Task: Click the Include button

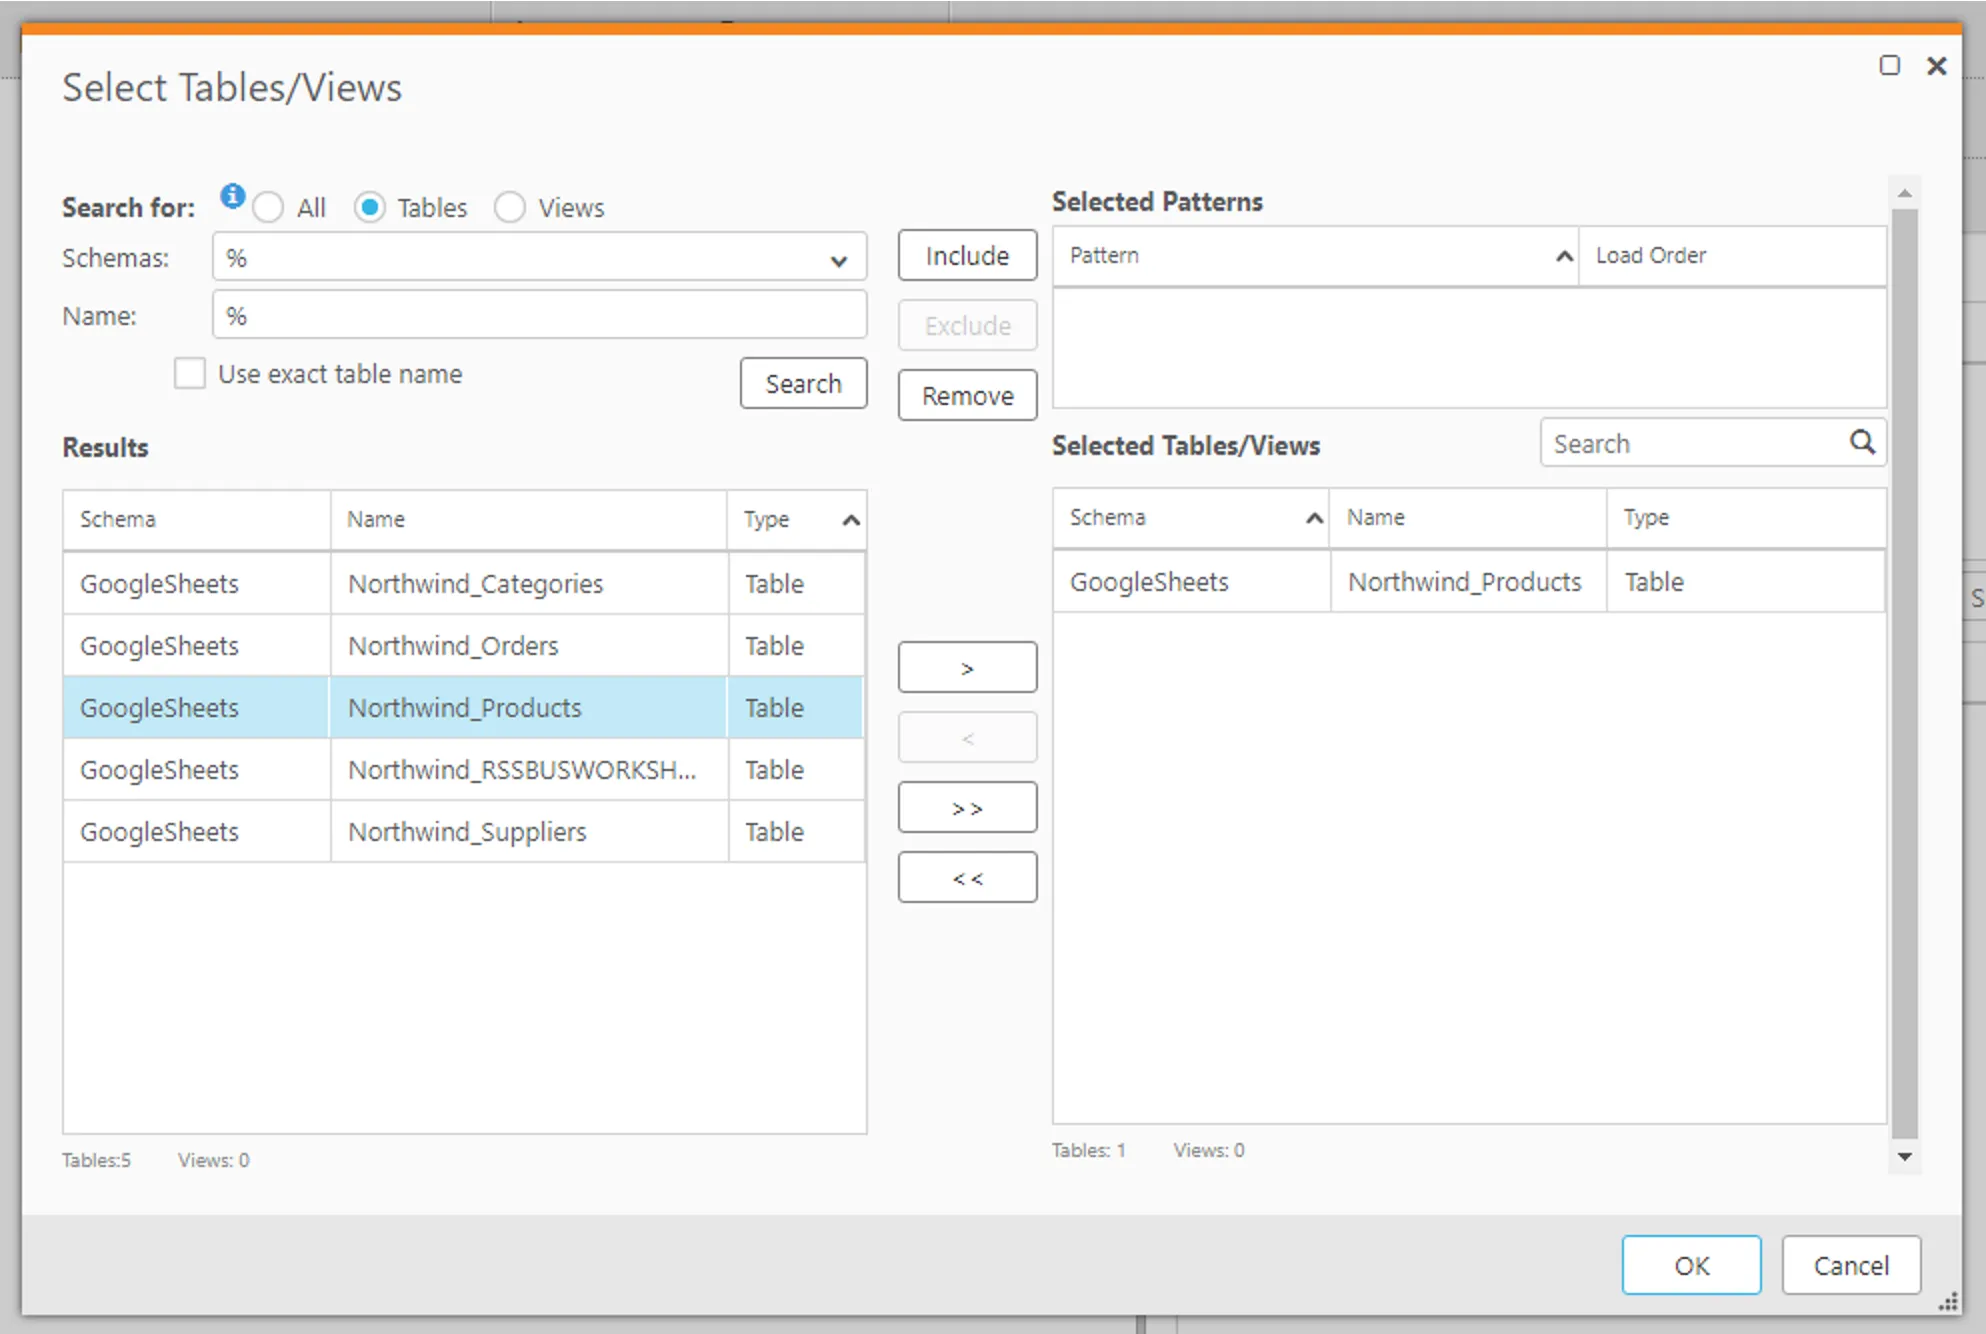Action: (966, 256)
